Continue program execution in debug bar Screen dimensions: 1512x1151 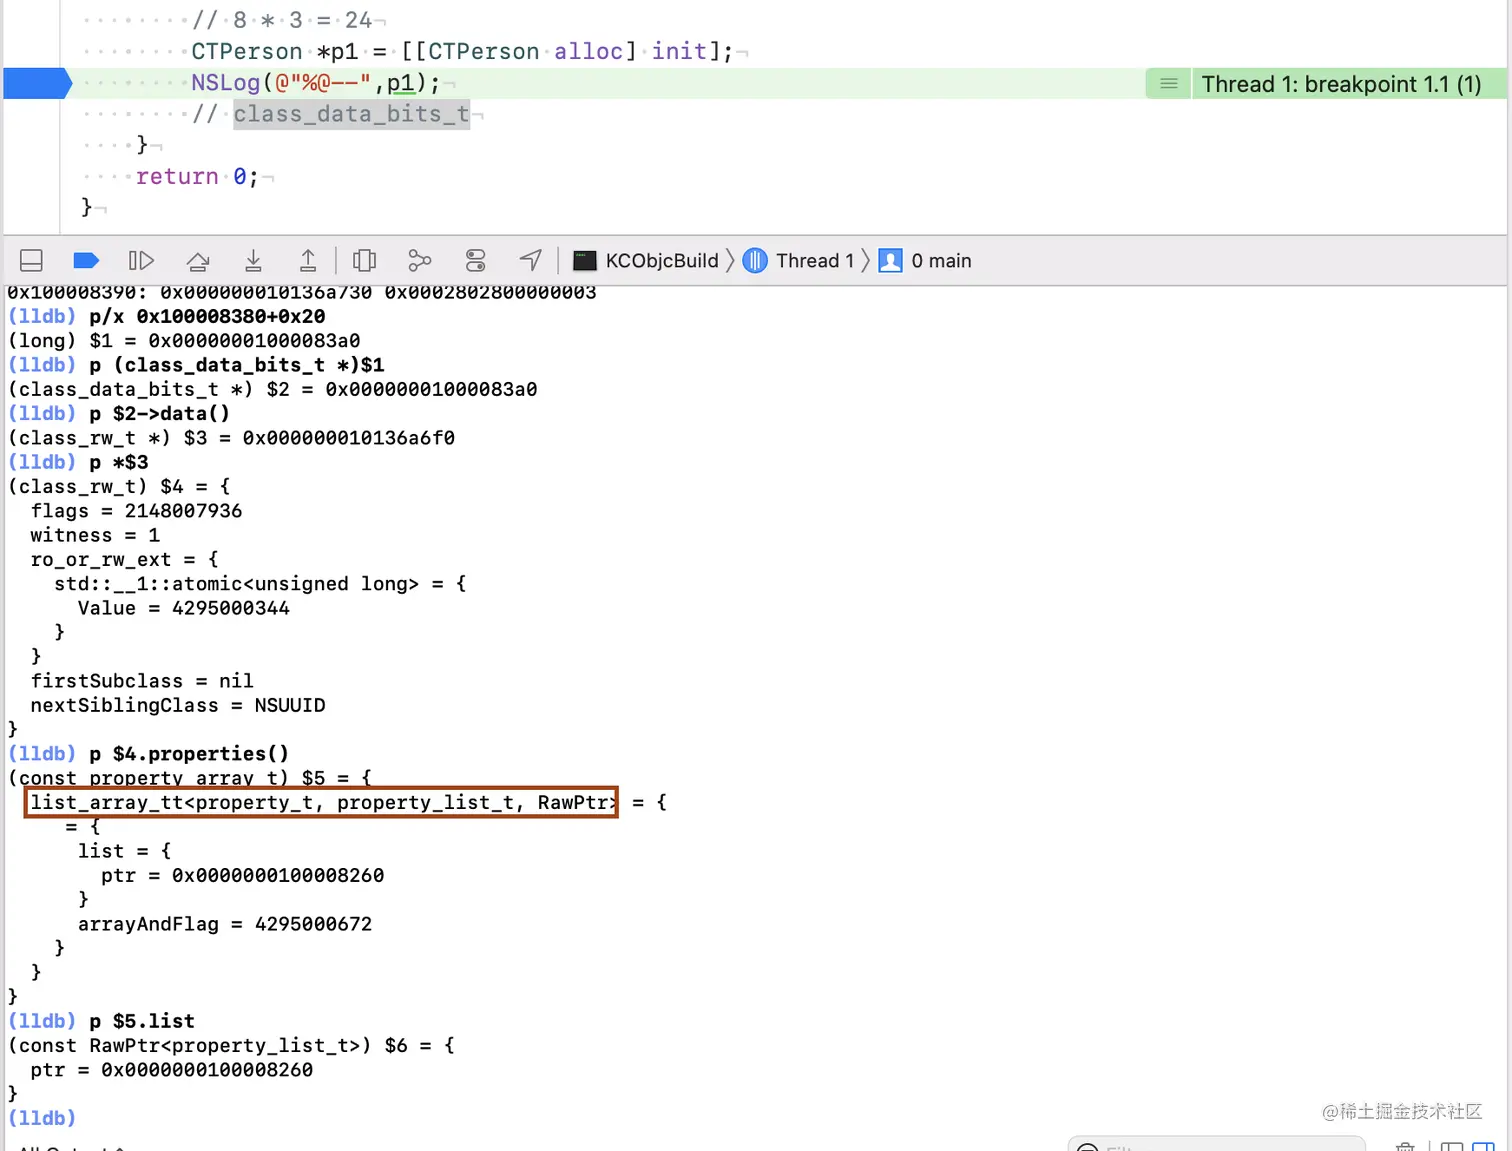[141, 261]
